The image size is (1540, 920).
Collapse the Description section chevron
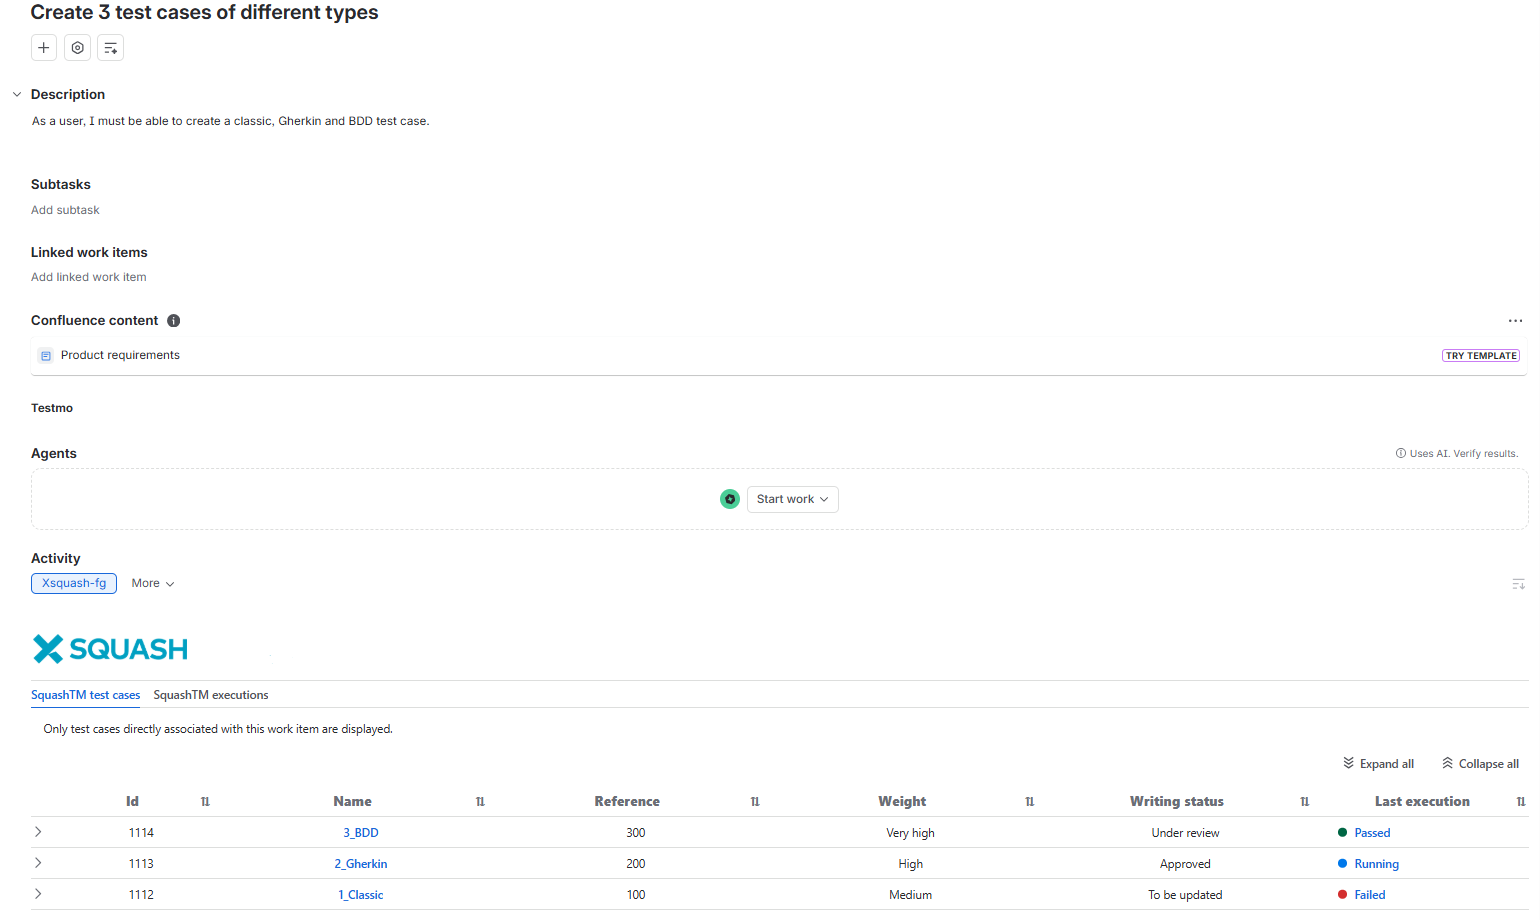click(x=17, y=94)
